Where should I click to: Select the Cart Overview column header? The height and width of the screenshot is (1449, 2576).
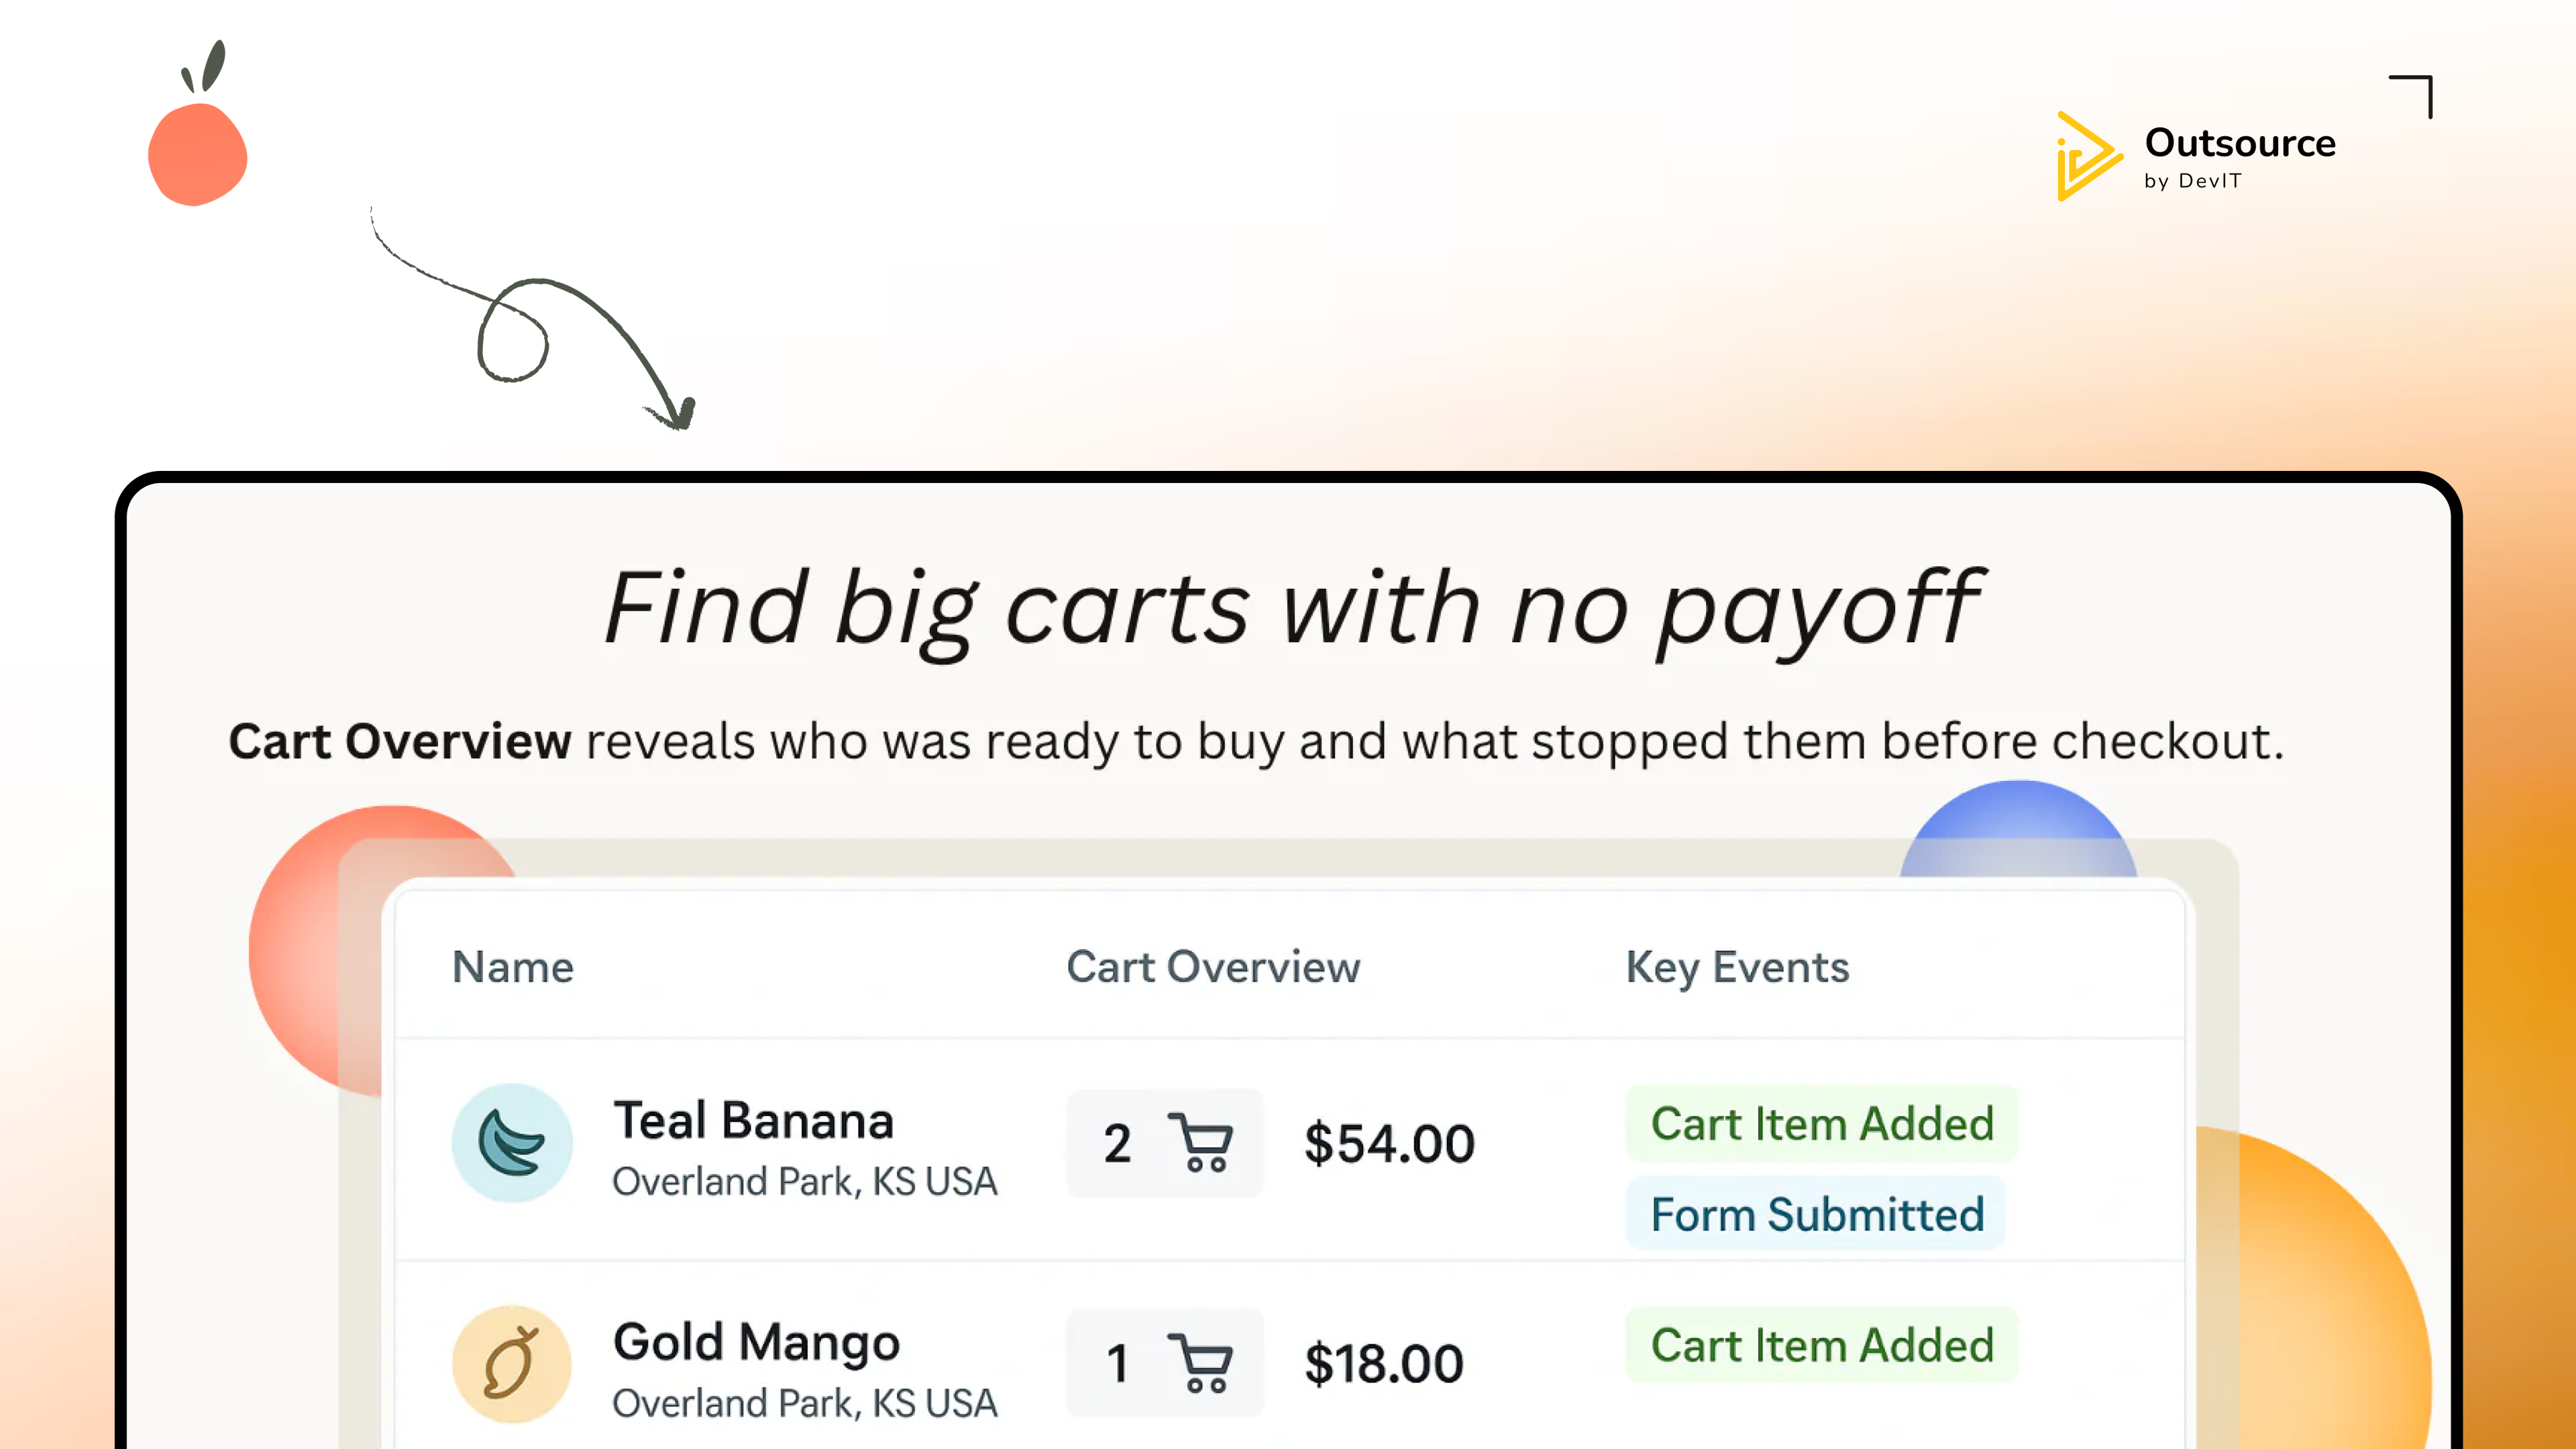coord(1213,967)
